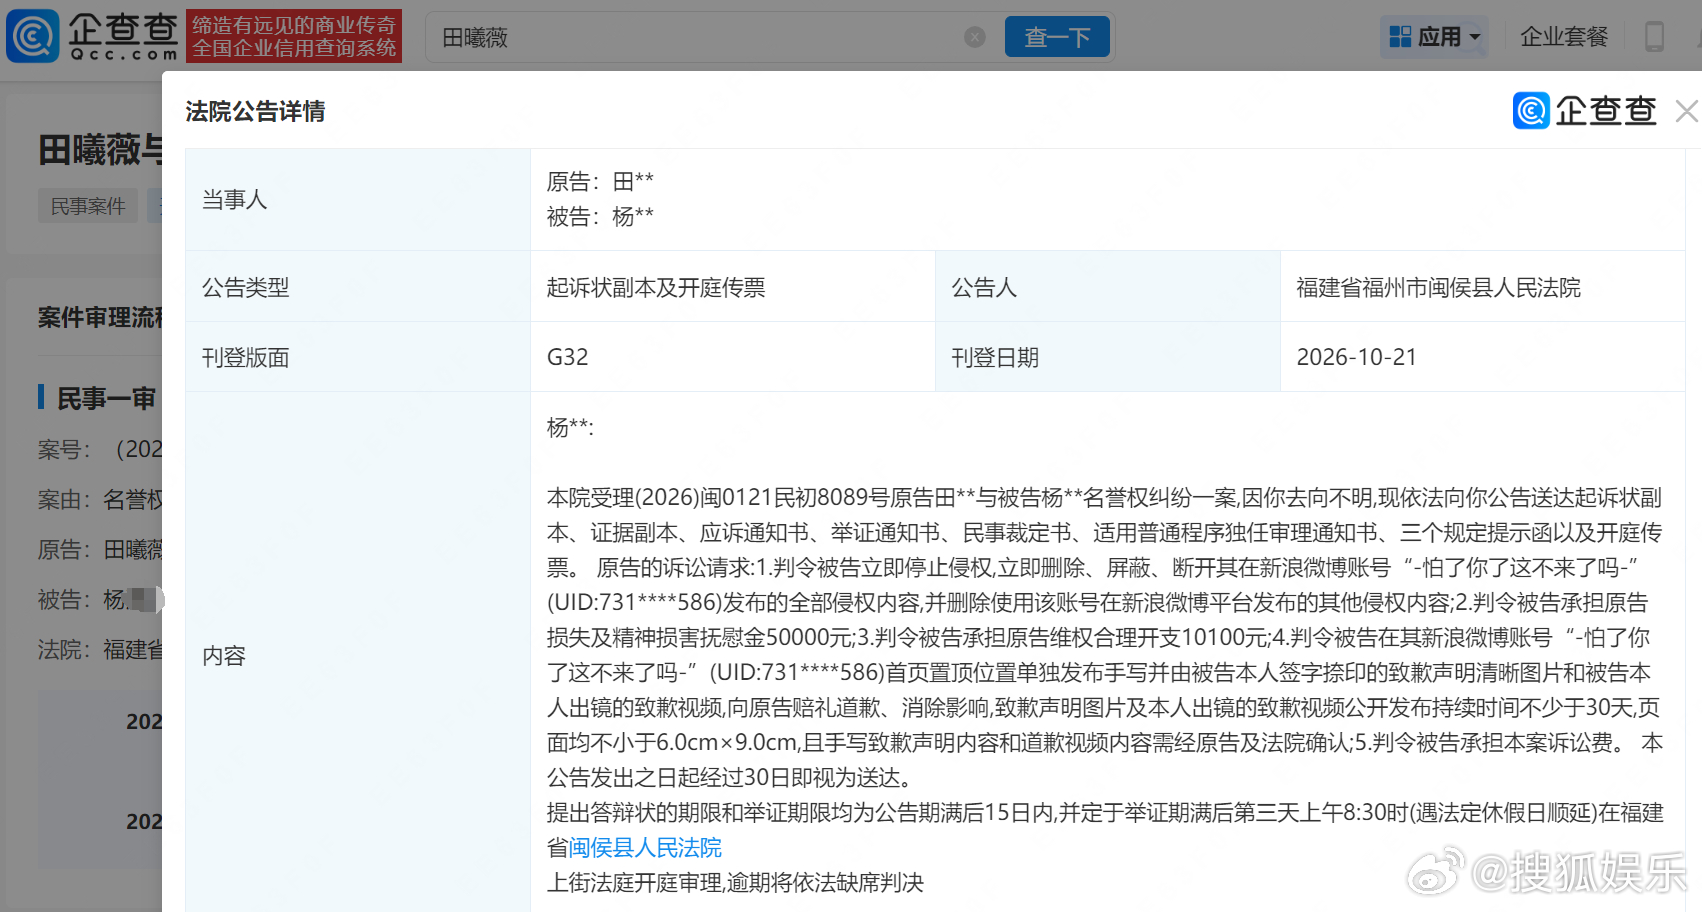
Task: Click the 法院公告详情 dialog title
Action: (255, 111)
